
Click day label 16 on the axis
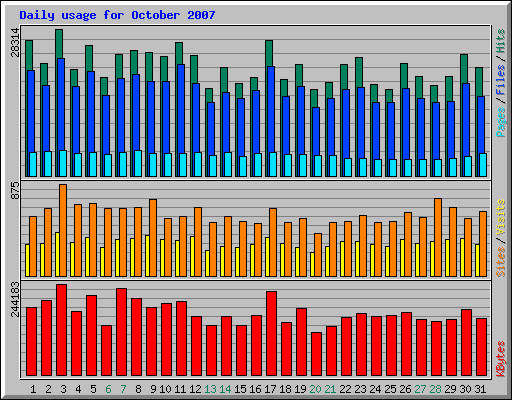[255, 389]
